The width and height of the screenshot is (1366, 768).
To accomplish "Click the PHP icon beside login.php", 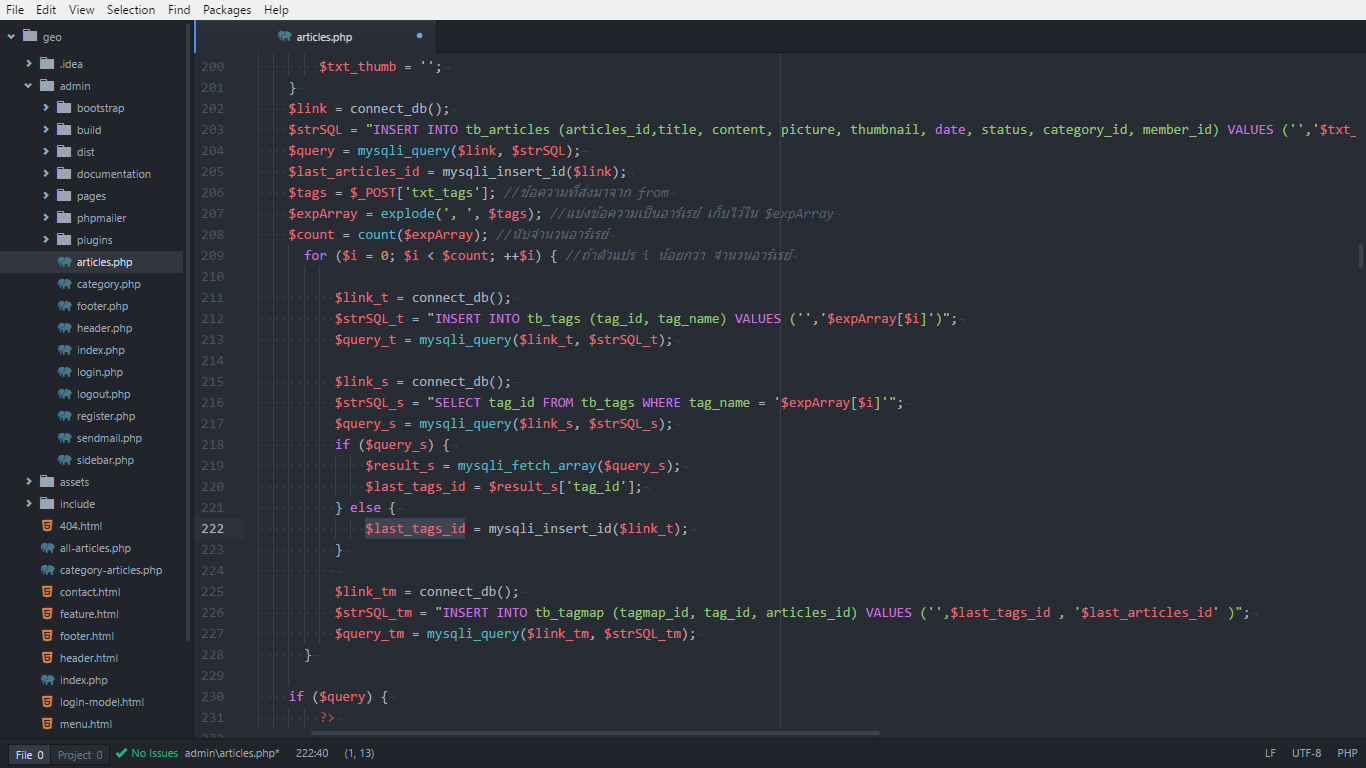I will [64, 372].
